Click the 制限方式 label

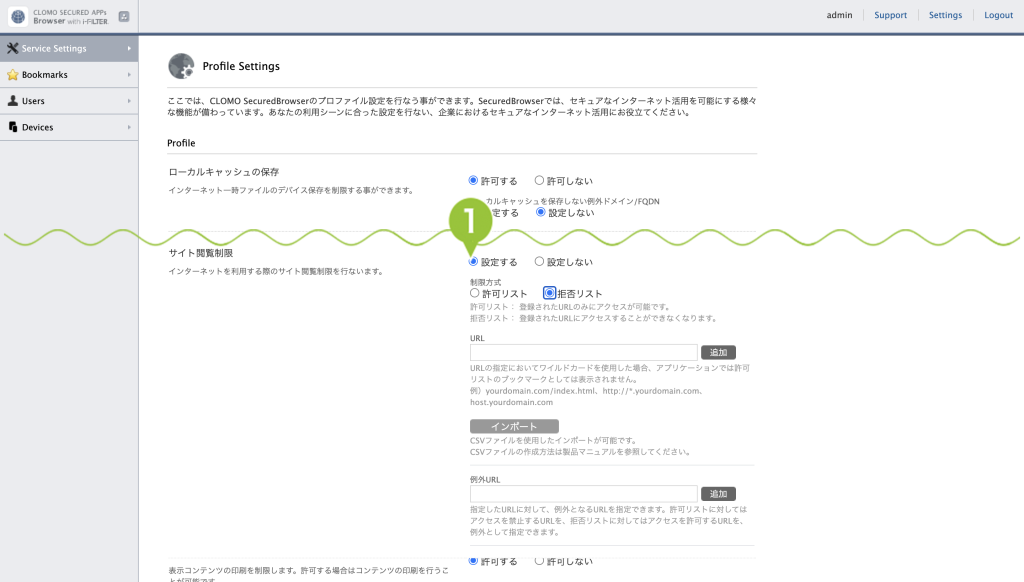[x=486, y=282]
